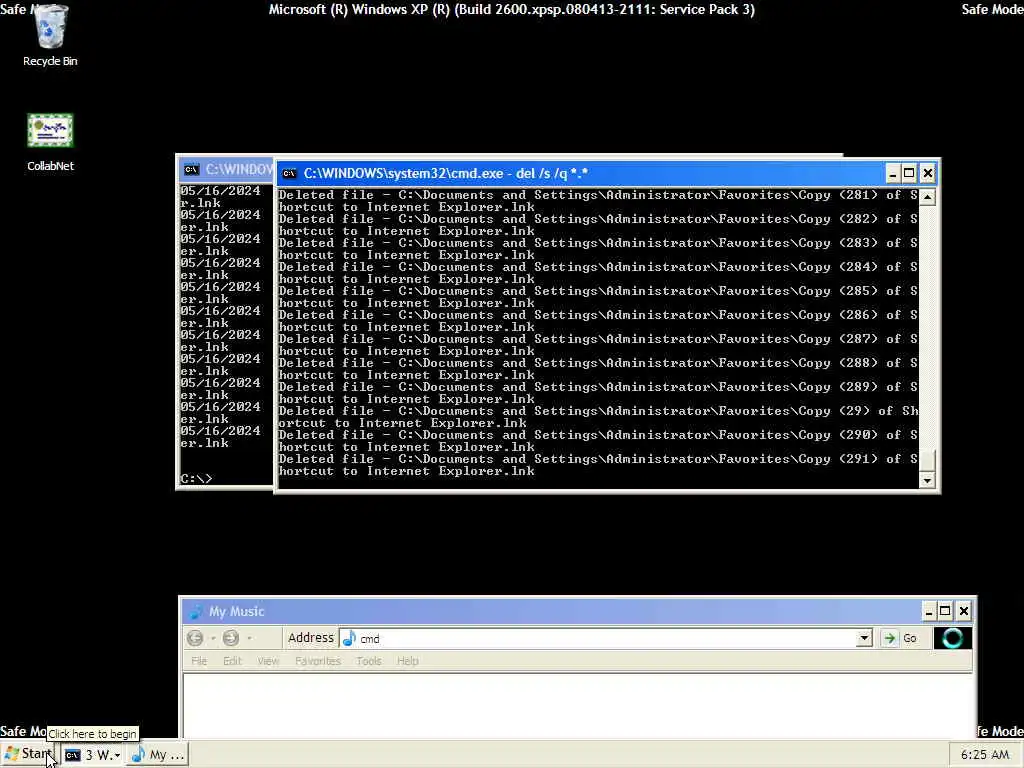Click the My Music title bar

[x=555, y=611]
